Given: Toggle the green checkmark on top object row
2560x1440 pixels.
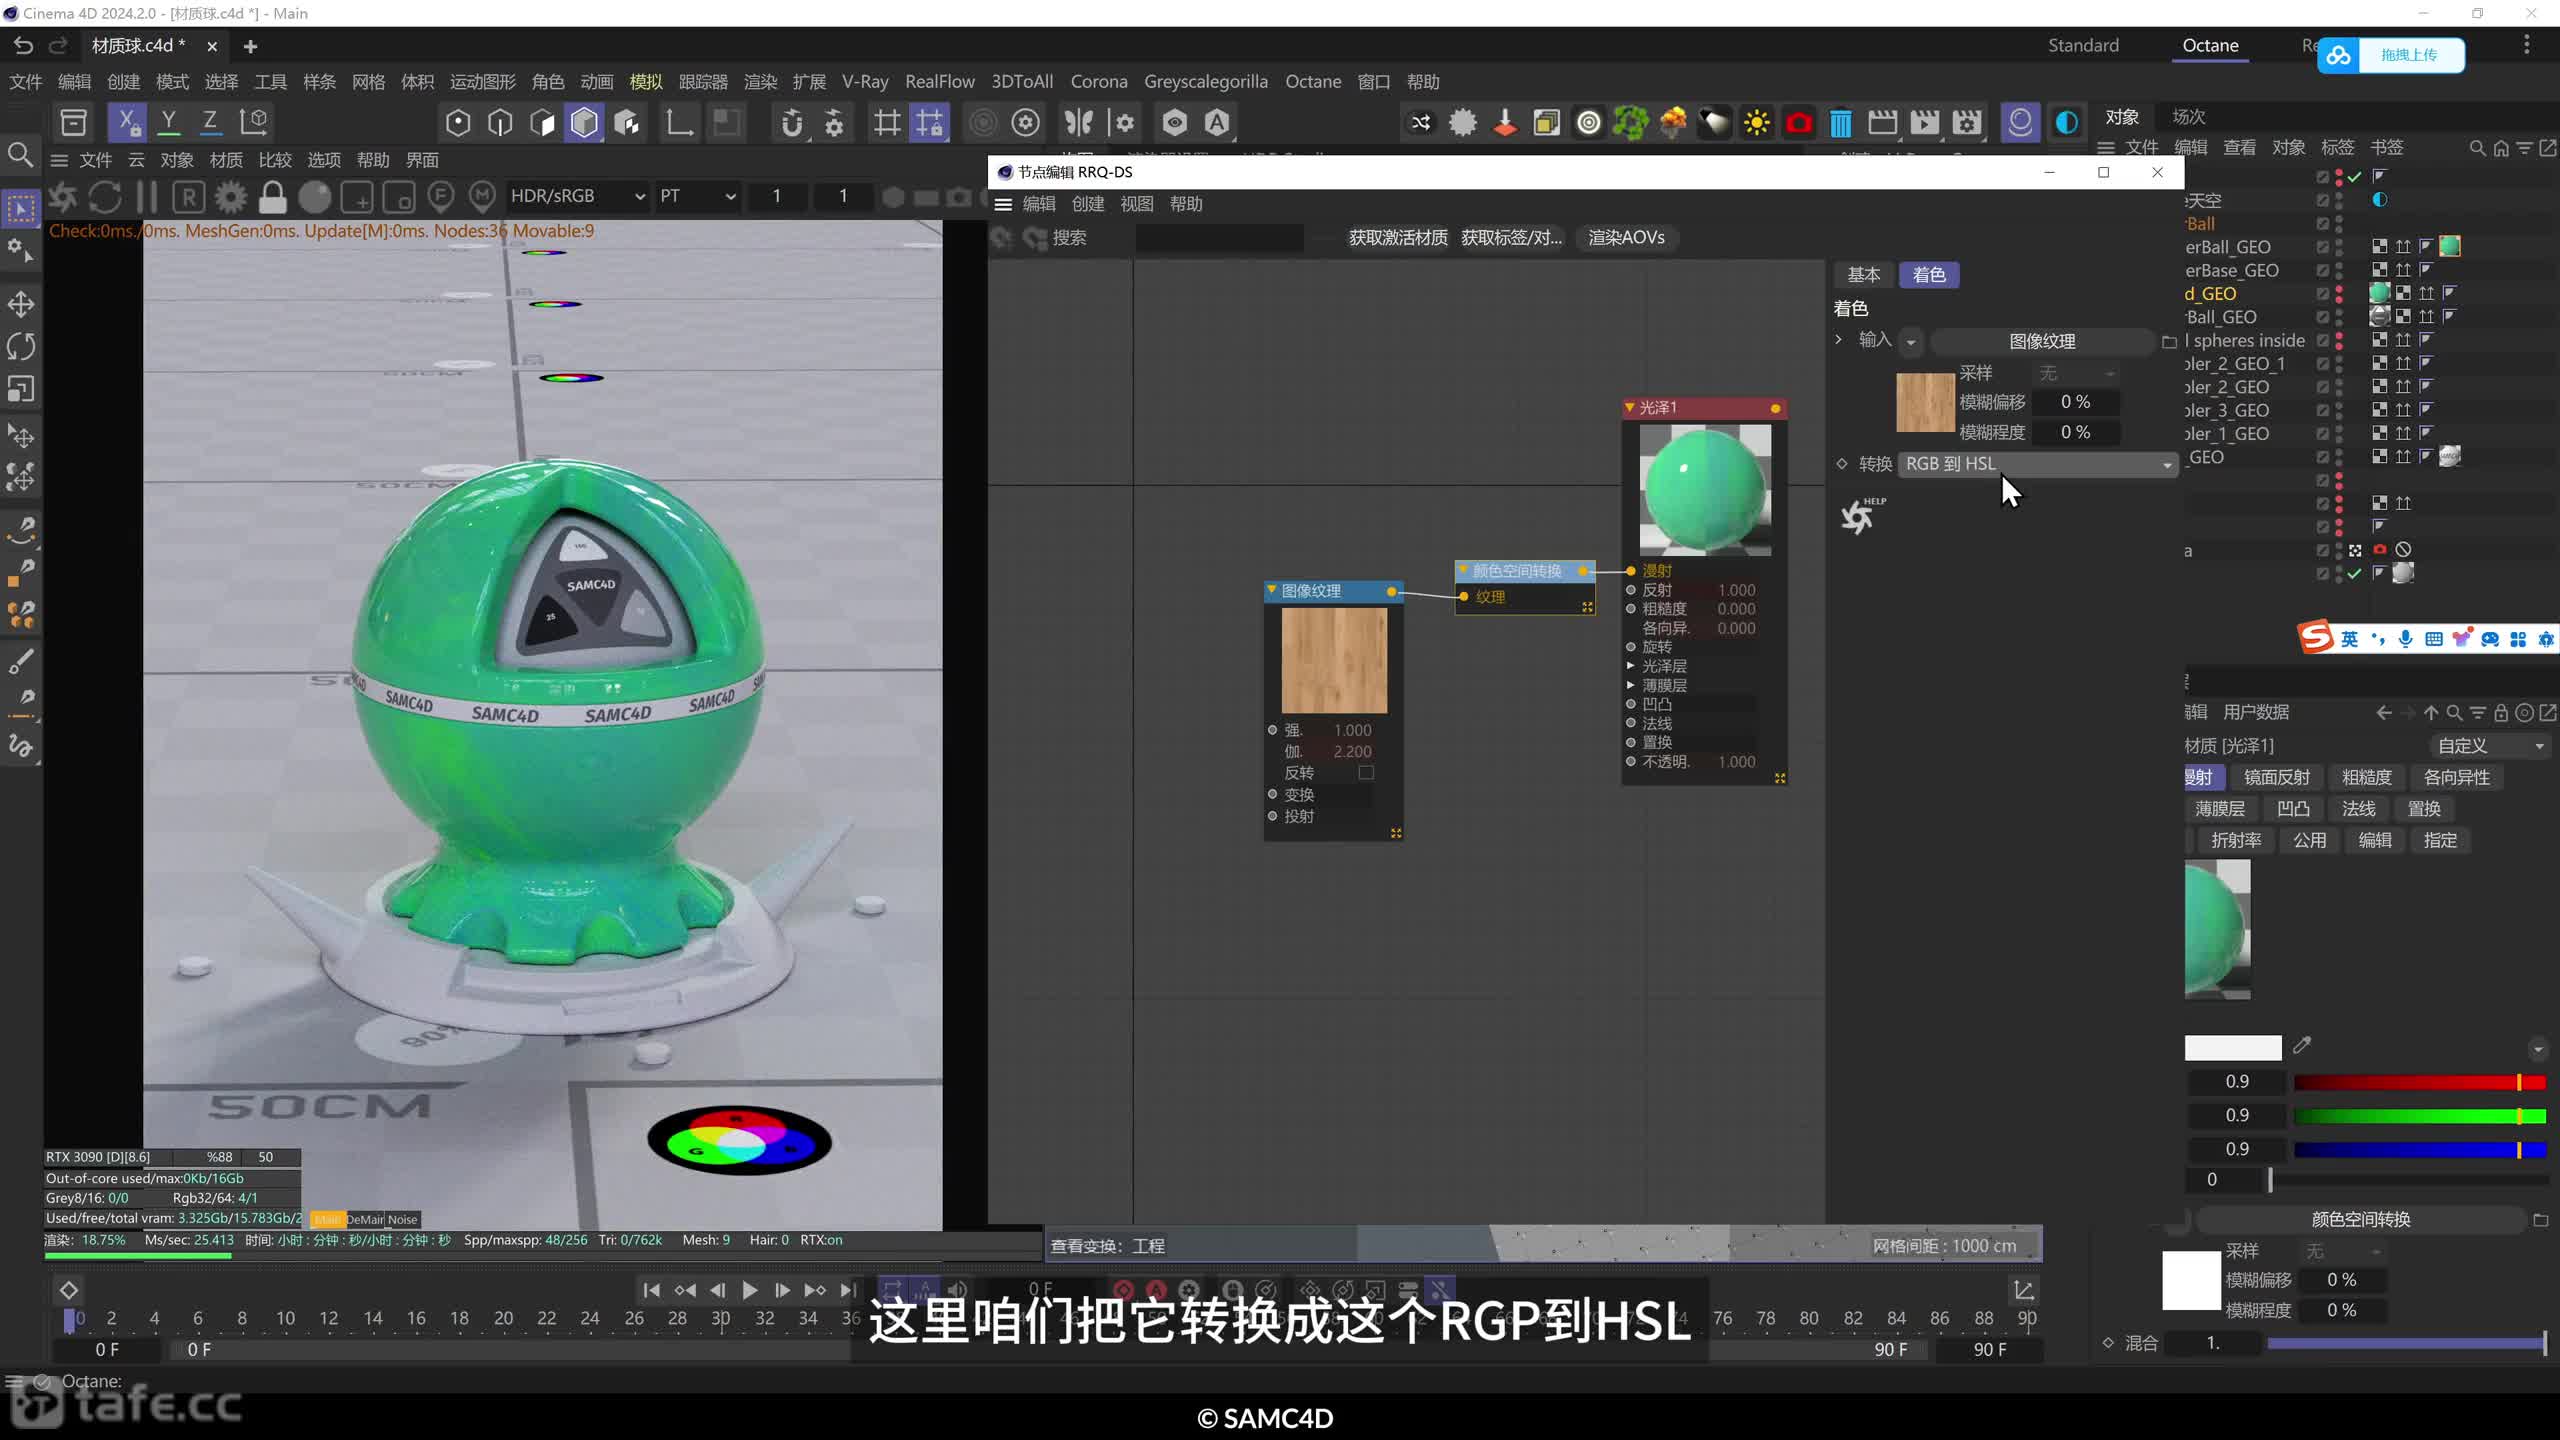Looking at the screenshot, I should click(x=2355, y=177).
